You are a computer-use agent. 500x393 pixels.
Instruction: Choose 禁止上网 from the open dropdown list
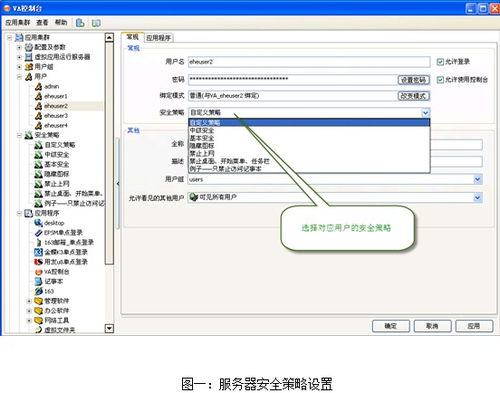click(309, 153)
